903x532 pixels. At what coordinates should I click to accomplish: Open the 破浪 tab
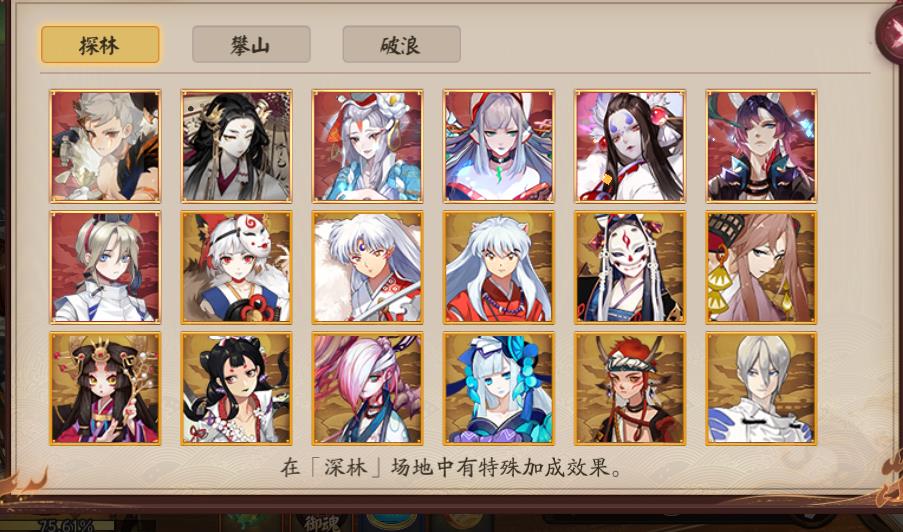[401, 44]
